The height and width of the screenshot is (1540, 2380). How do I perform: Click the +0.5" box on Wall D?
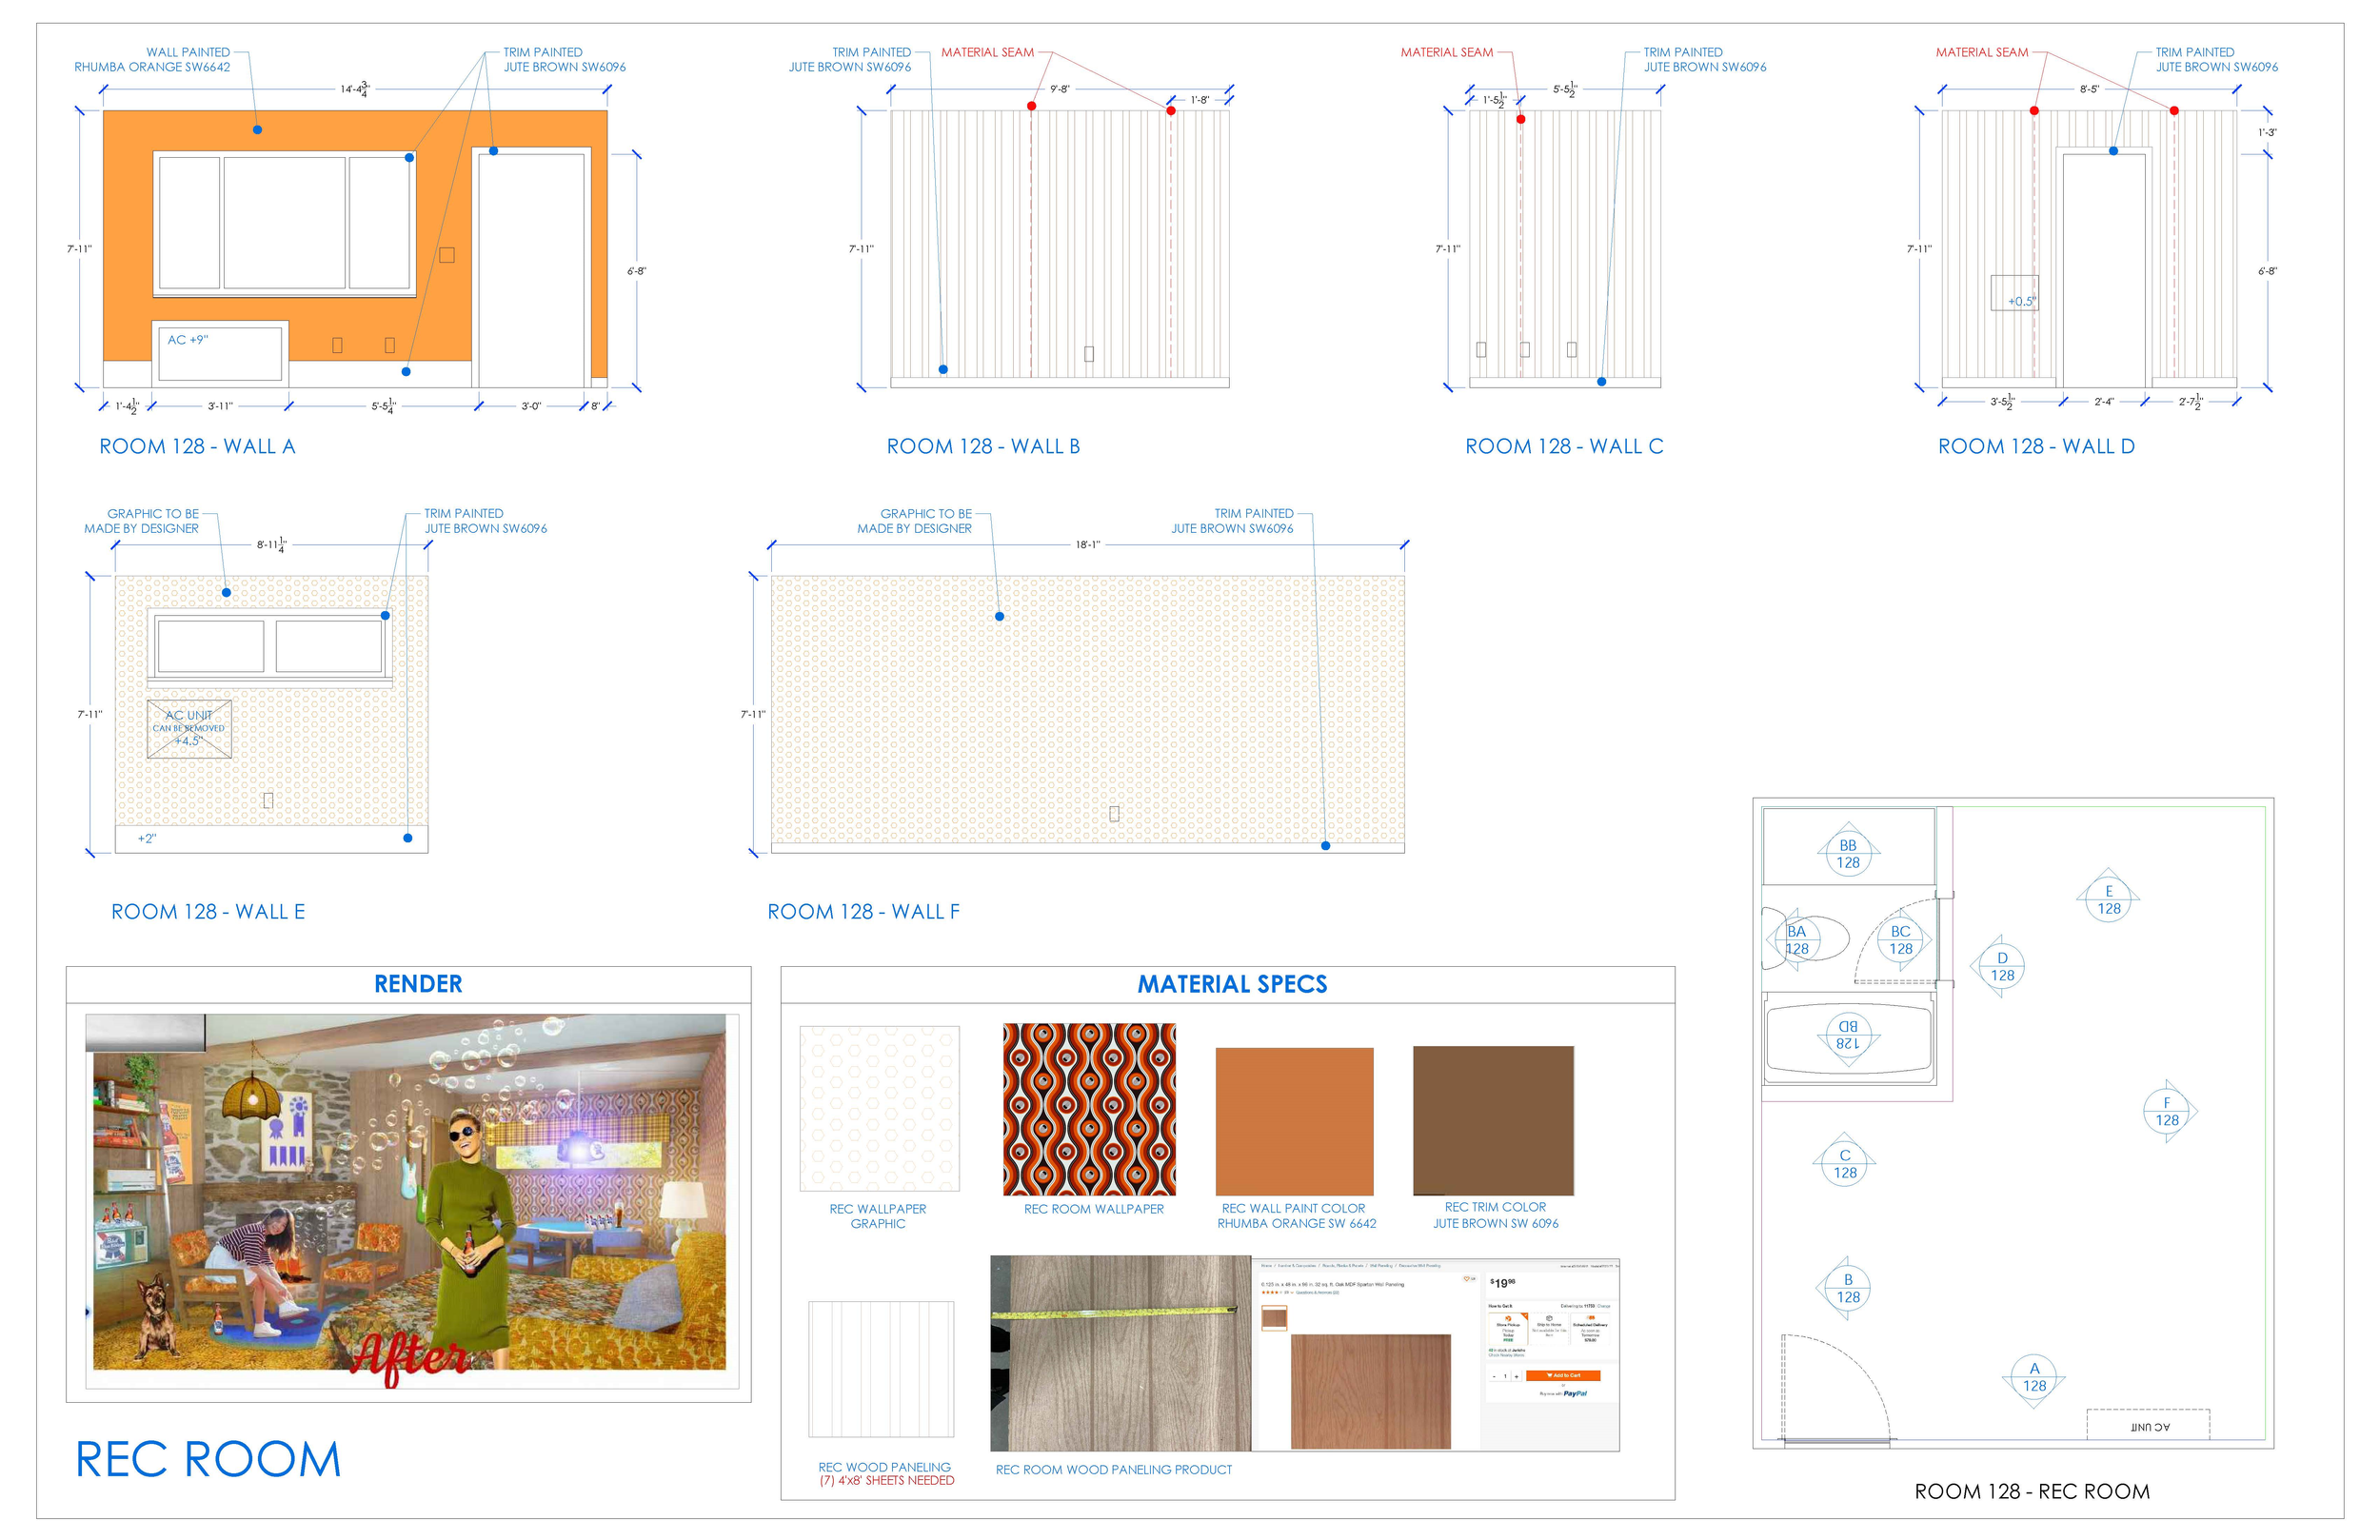(2014, 293)
